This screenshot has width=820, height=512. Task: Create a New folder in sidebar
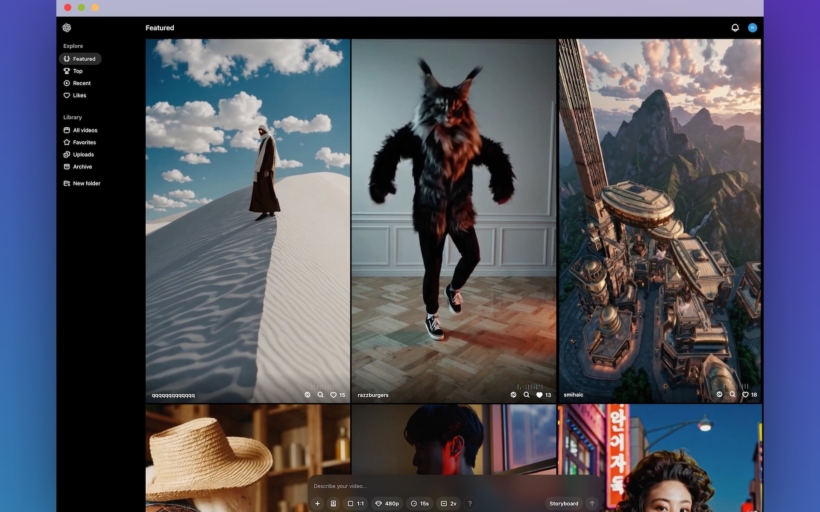pyautogui.click(x=86, y=183)
